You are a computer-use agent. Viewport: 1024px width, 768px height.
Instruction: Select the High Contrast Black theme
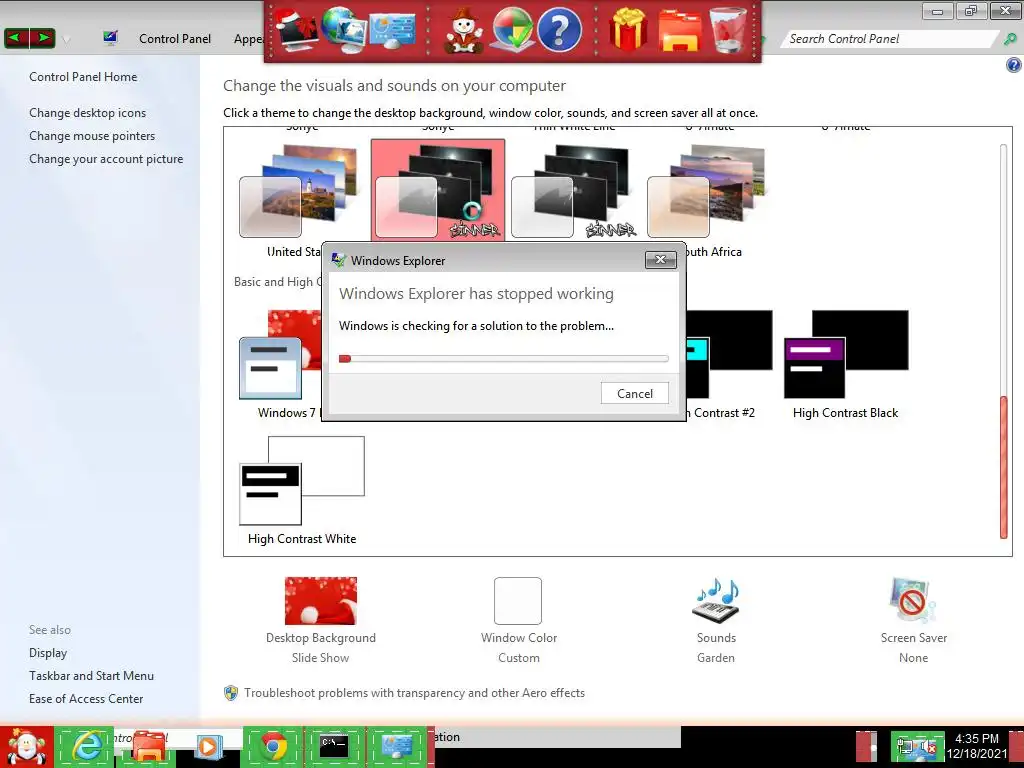[x=846, y=364]
